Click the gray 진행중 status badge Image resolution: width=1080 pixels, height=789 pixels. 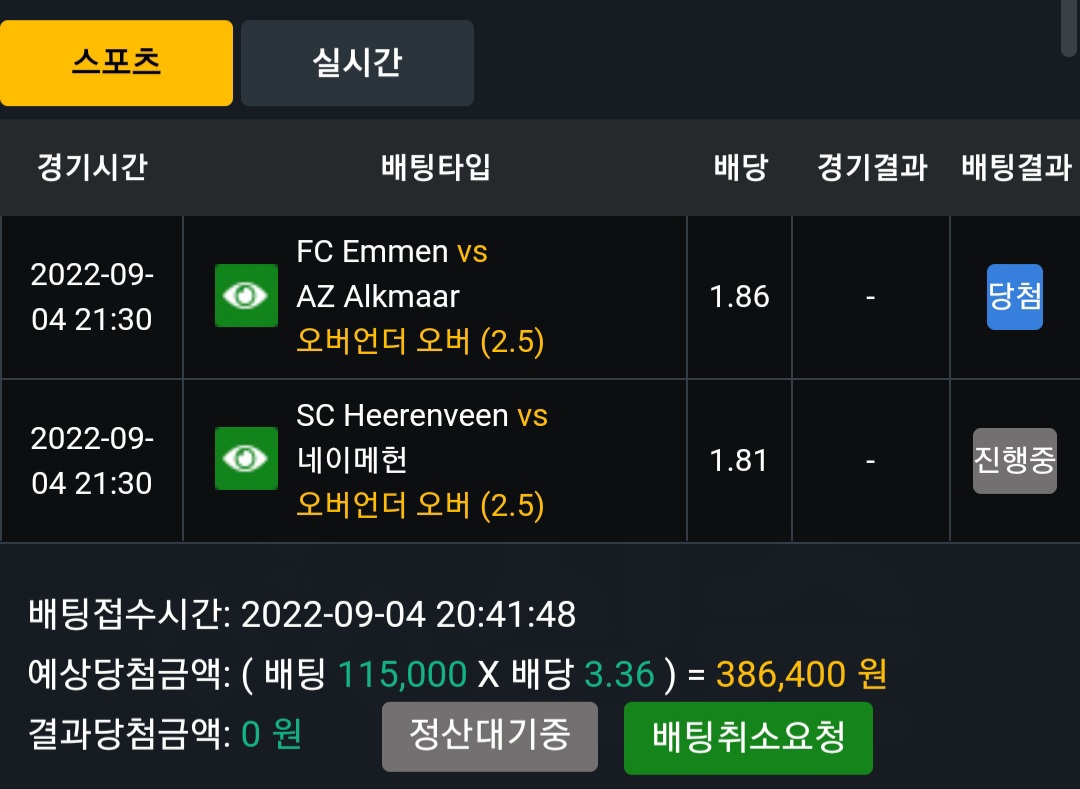(x=1015, y=460)
